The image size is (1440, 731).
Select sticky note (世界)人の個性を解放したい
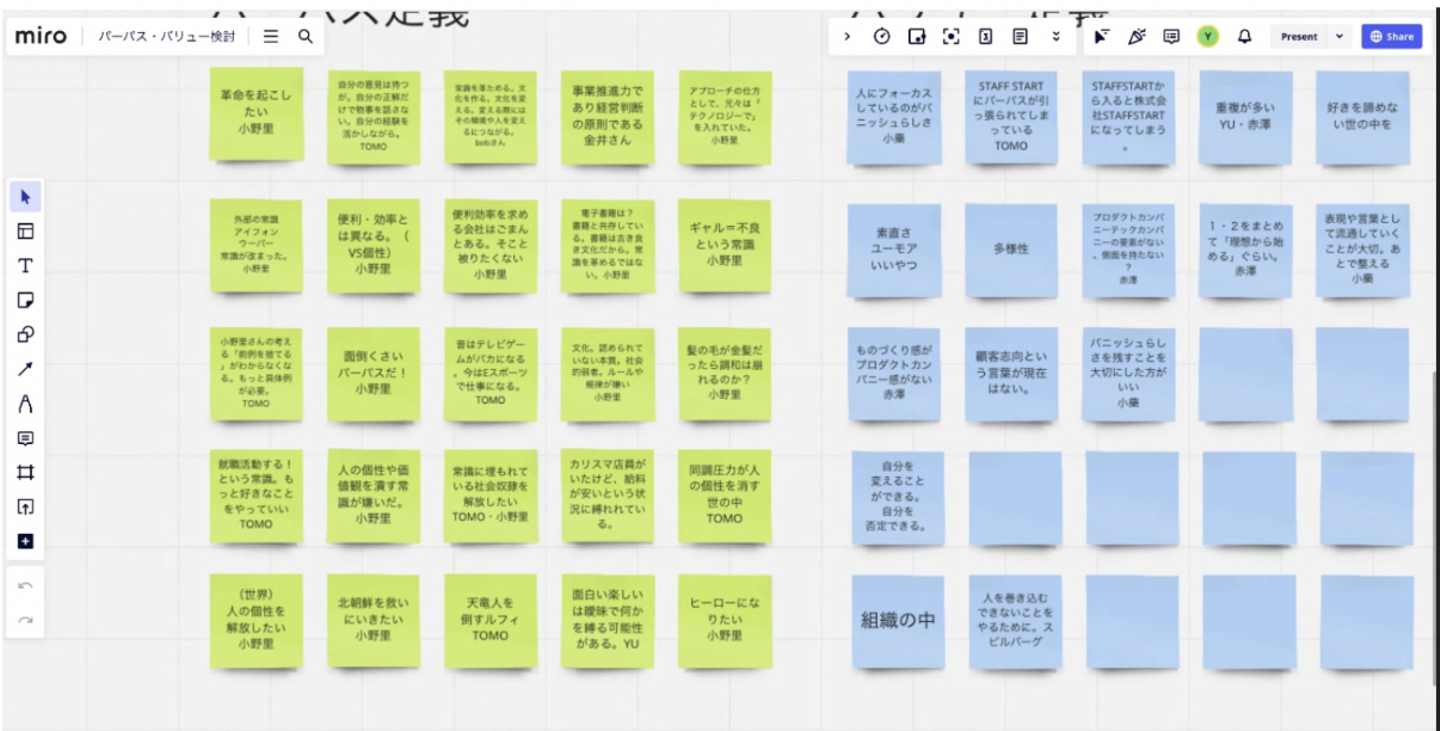[256, 621]
